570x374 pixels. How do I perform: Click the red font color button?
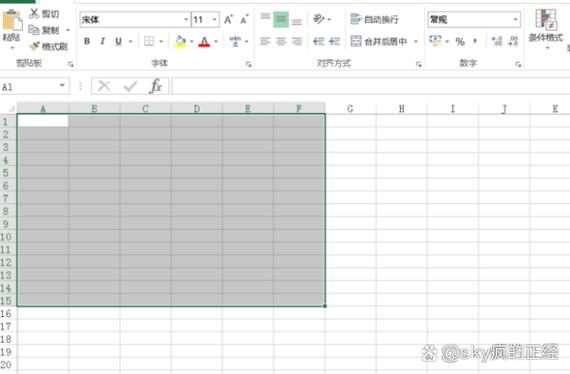click(205, 41)
